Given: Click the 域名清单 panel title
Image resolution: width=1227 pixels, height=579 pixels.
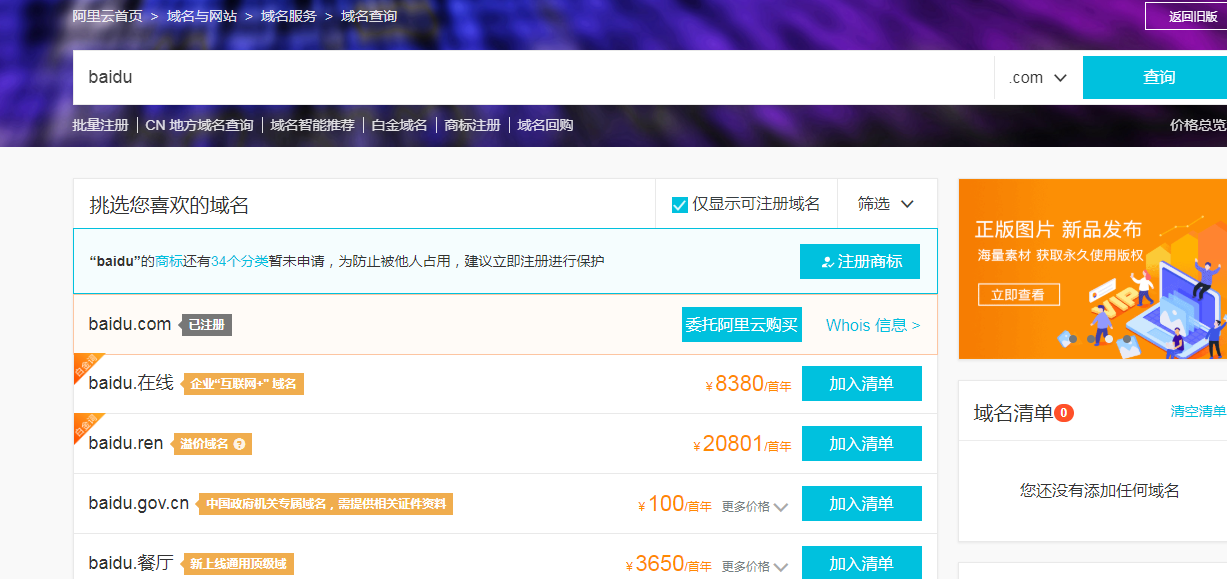Looking at the screenshot, I should [x=1013, y=413].
